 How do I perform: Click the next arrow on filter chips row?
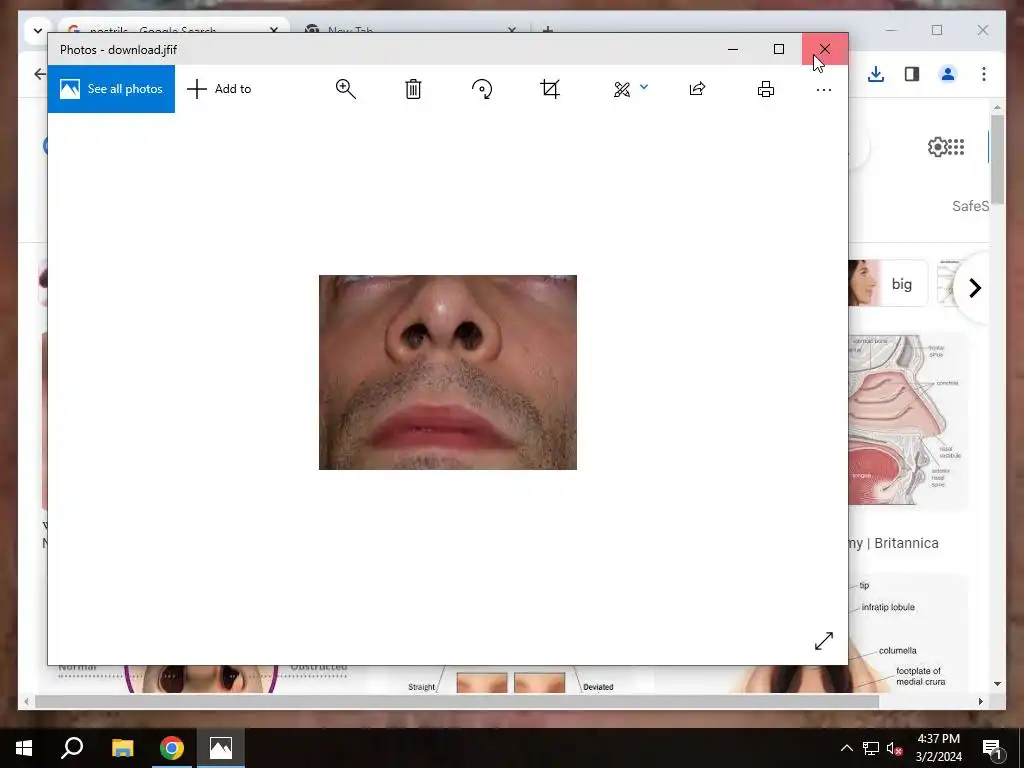[x=974, y=287]
